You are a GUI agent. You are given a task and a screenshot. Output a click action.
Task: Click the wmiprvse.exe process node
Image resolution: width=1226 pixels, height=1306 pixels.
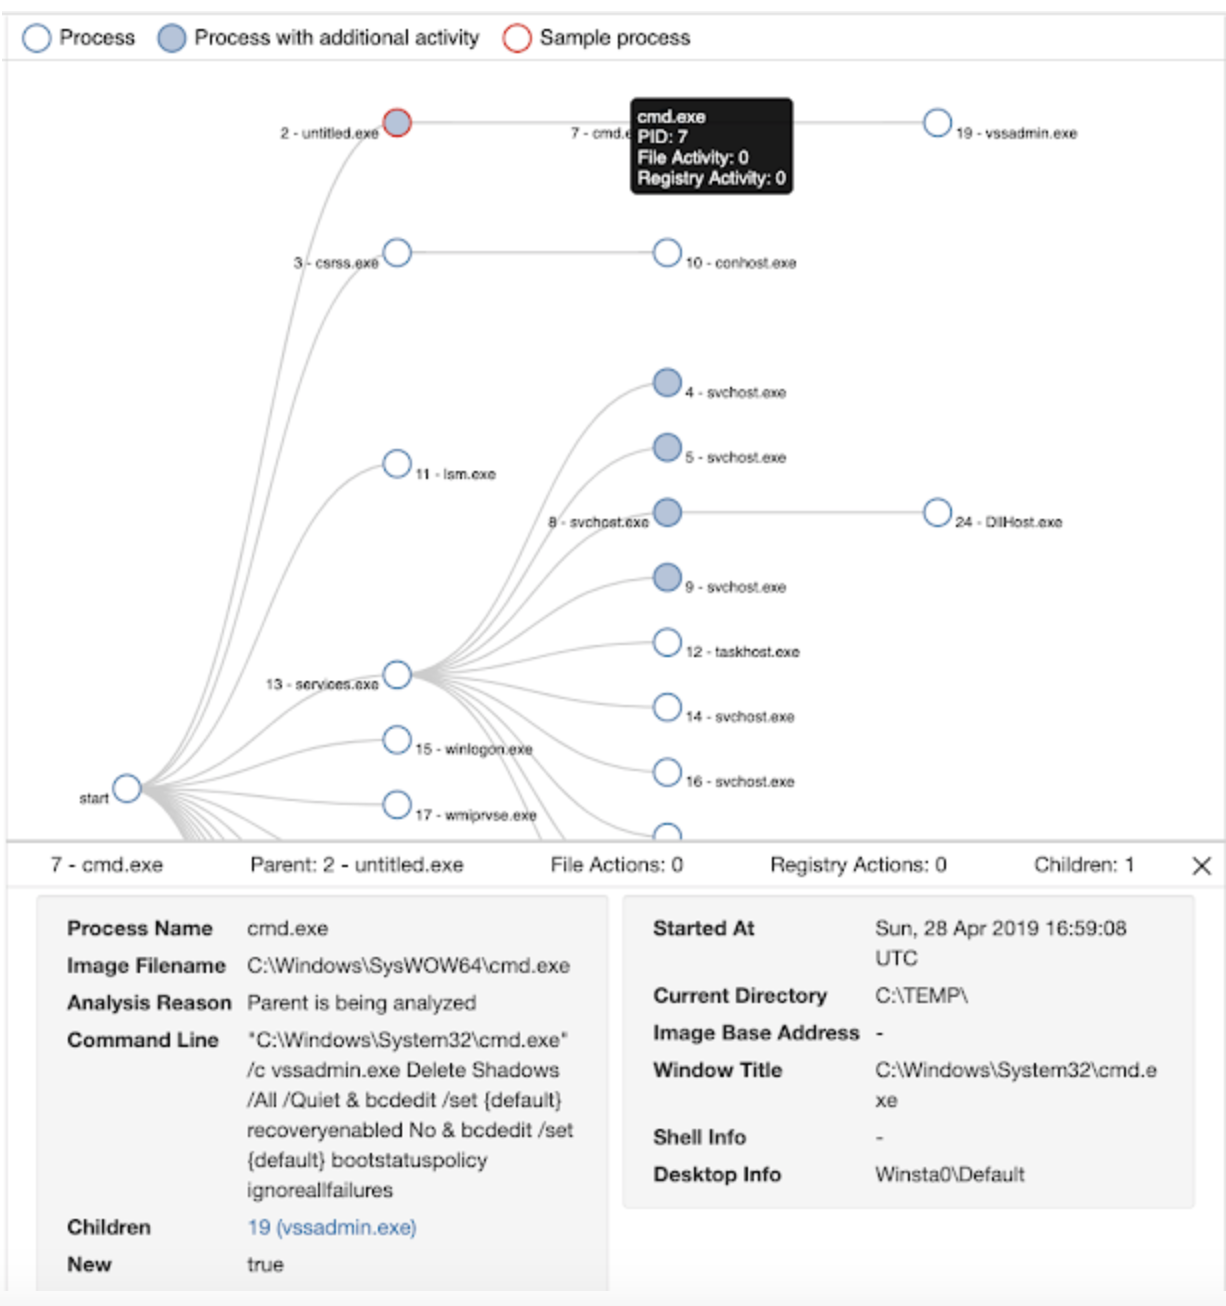397,804
